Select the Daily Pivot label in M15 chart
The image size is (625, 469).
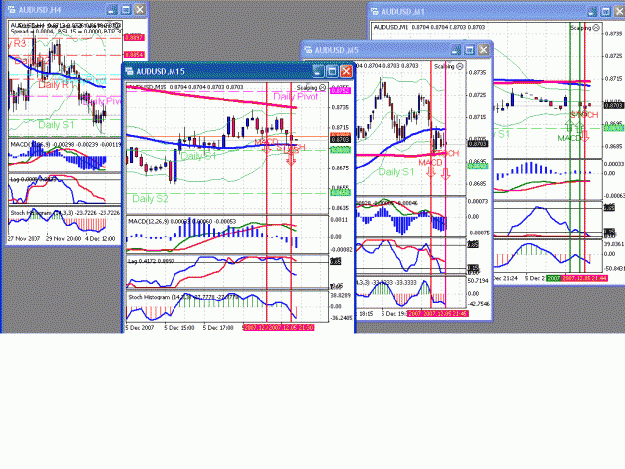[296, 96]
